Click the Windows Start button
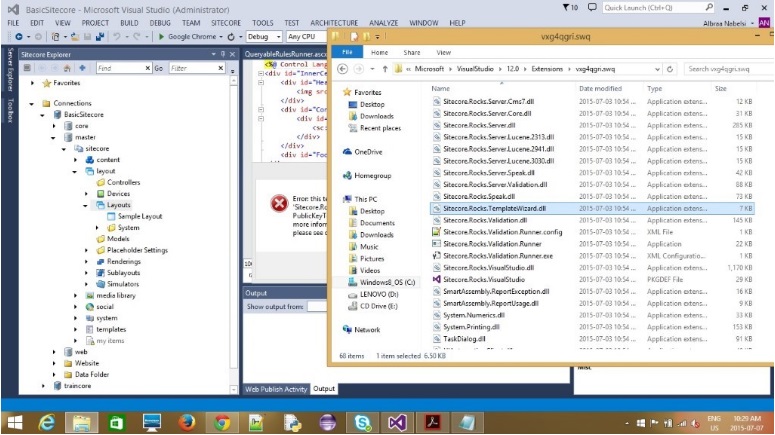Image resolution: width=775 pixels, height=435 pixels. coord(15,423)
